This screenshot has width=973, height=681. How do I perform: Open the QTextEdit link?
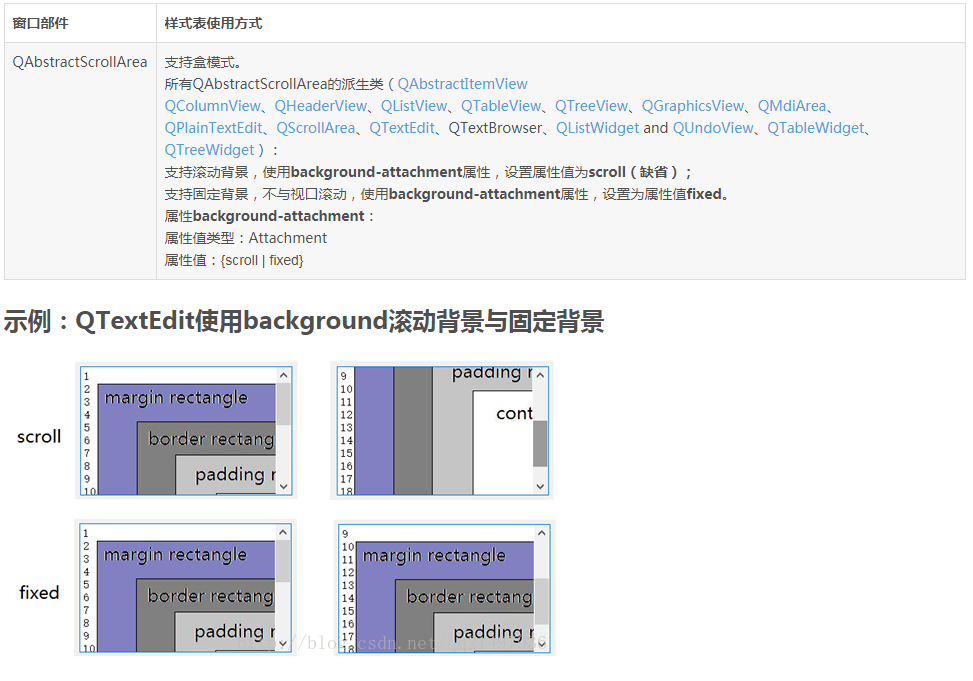401,128
